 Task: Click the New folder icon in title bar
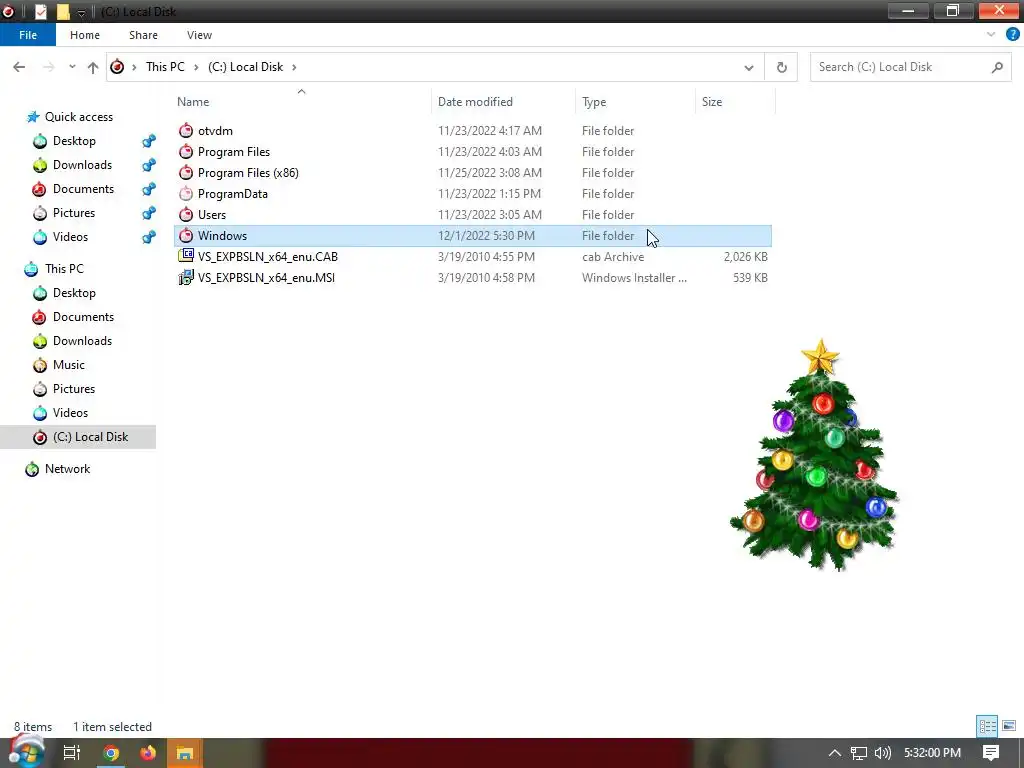63,12
